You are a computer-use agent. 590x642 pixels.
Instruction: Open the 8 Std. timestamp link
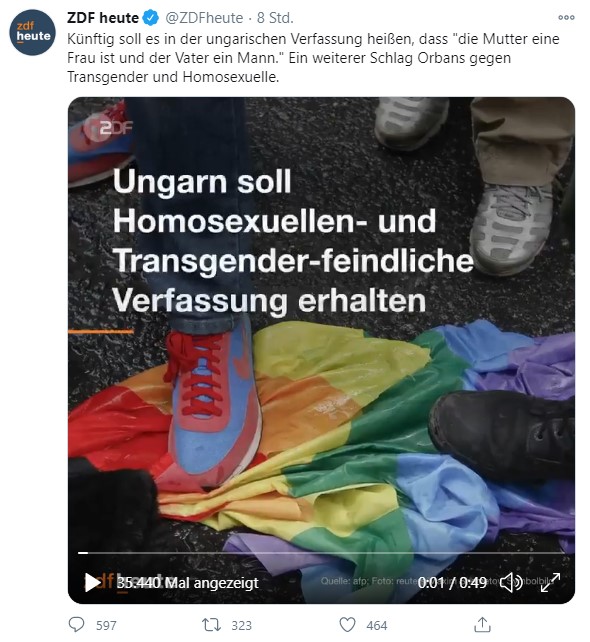(275, 18)
